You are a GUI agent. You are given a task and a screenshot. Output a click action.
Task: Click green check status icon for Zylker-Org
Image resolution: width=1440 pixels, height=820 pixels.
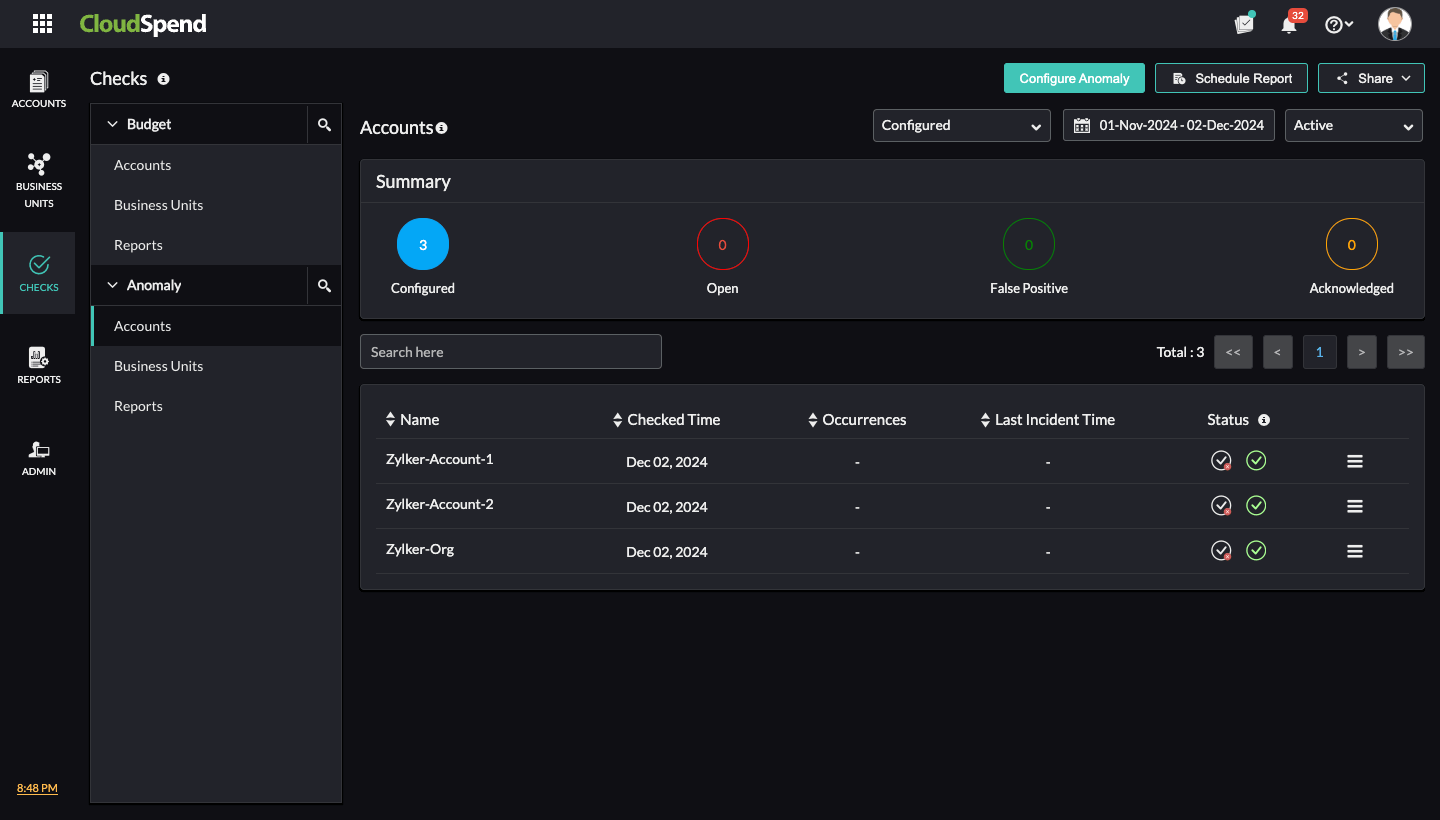coord(1256,551)
